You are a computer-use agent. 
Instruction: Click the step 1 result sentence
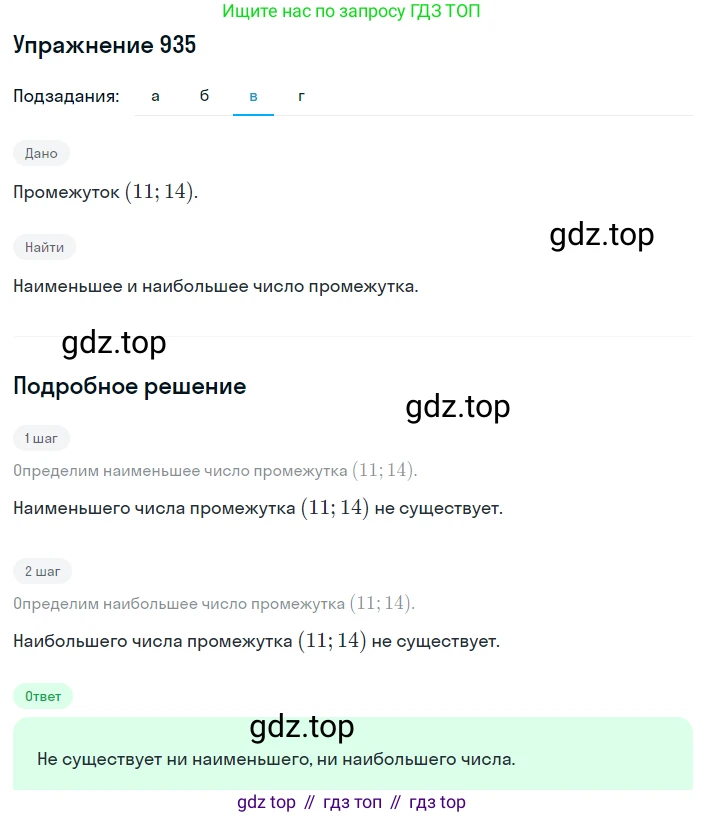[258, 508]
